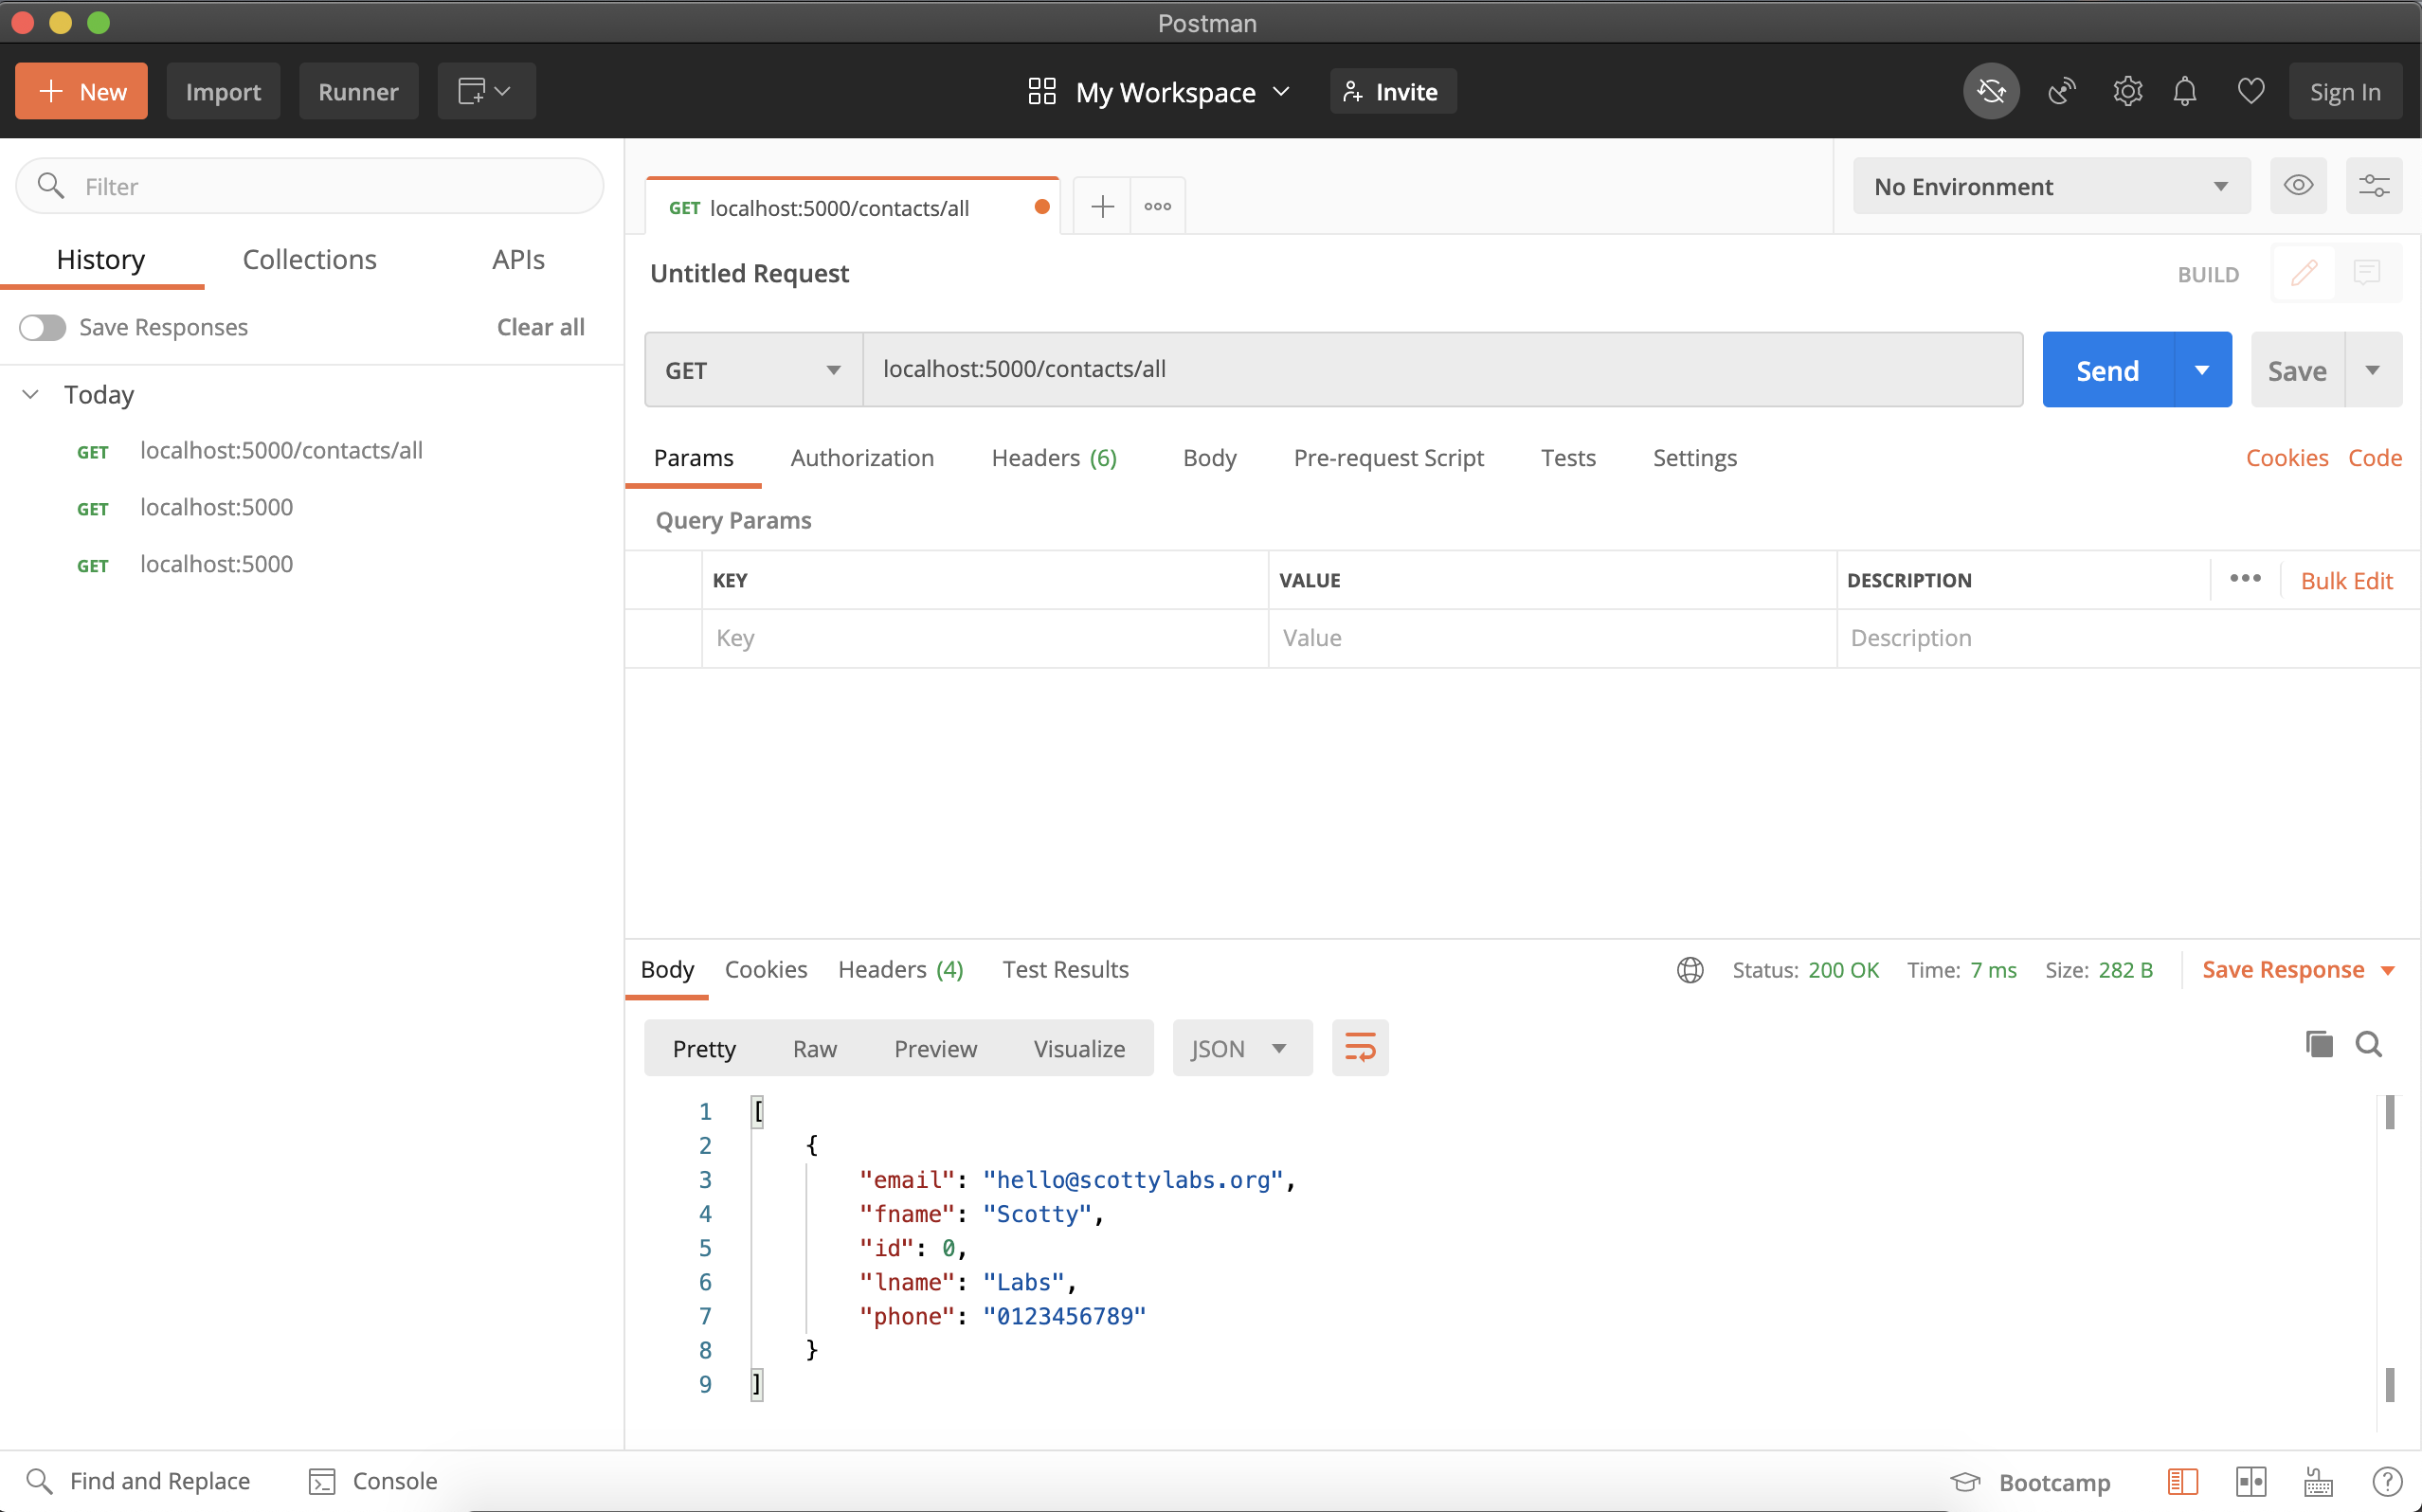The image size is (2422, 1512).
Task: Click the Import button
Action: pos(223,92)
